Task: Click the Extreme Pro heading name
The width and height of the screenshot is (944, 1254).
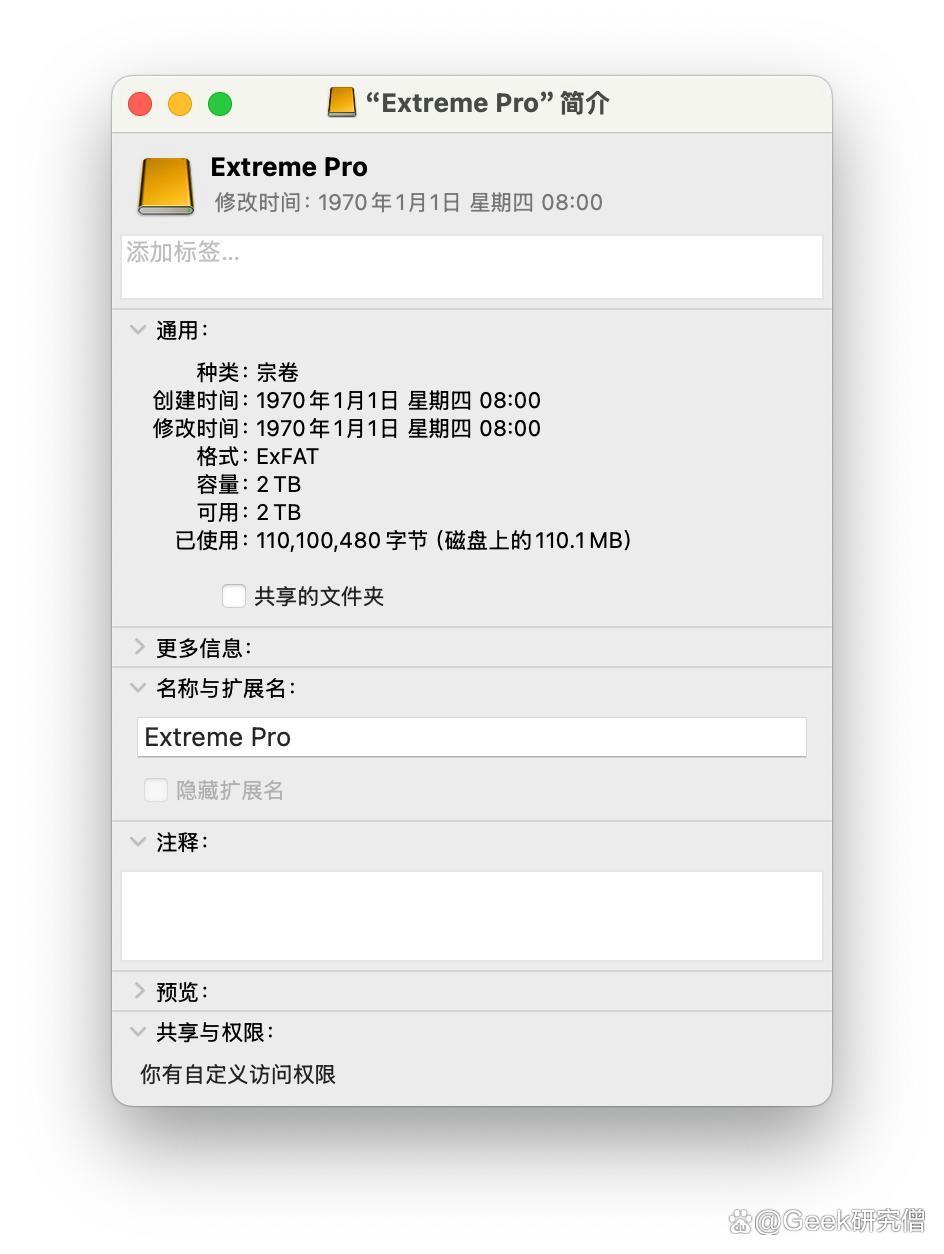Action: click(x=289, y=167)
